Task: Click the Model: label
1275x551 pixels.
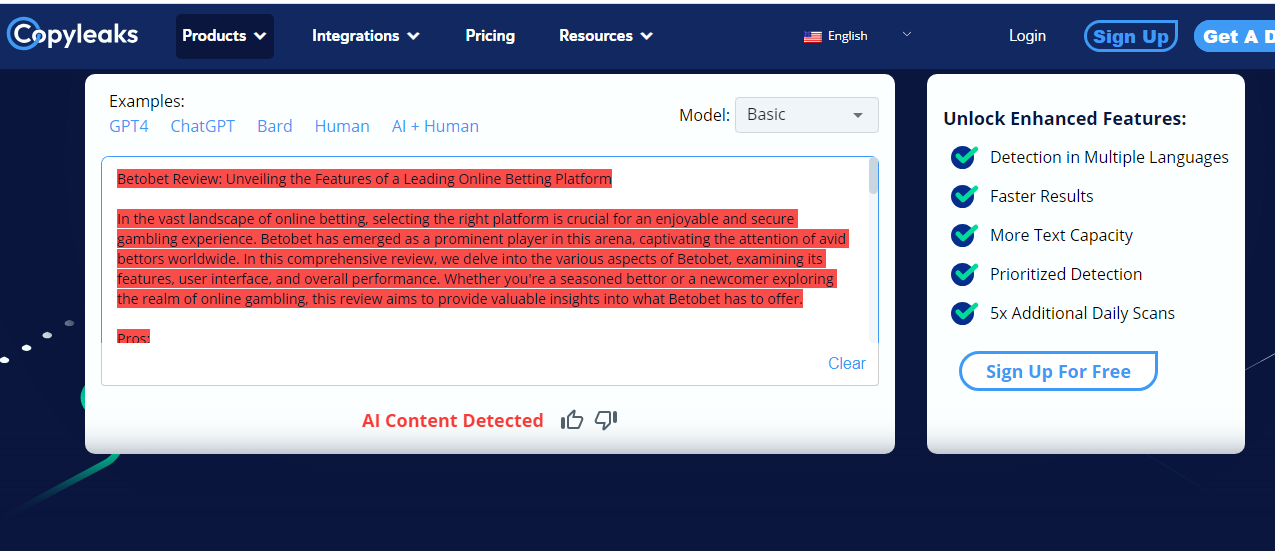Action: pos(705,115)
